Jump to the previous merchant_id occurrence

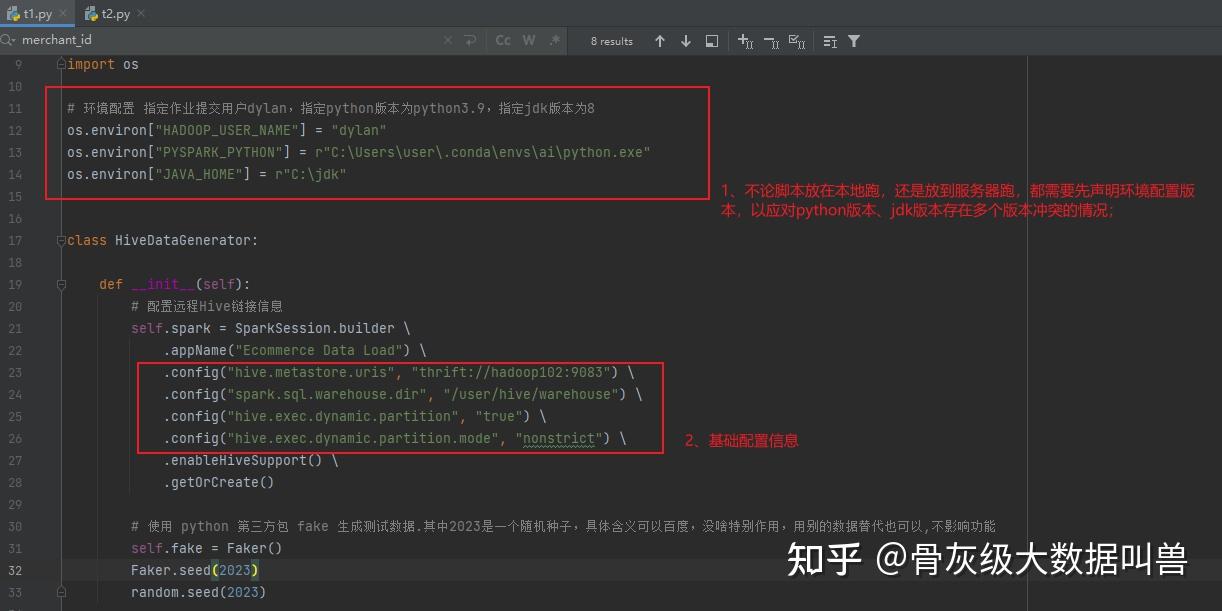pyautogui.click(x=660, y=40)
